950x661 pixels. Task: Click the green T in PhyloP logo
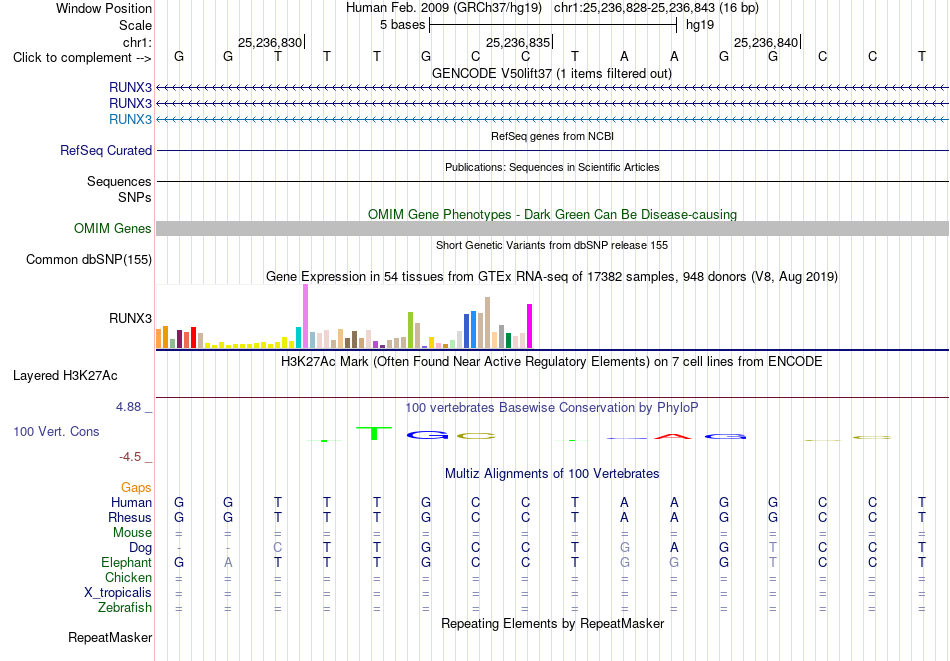(x=374, y=433)
